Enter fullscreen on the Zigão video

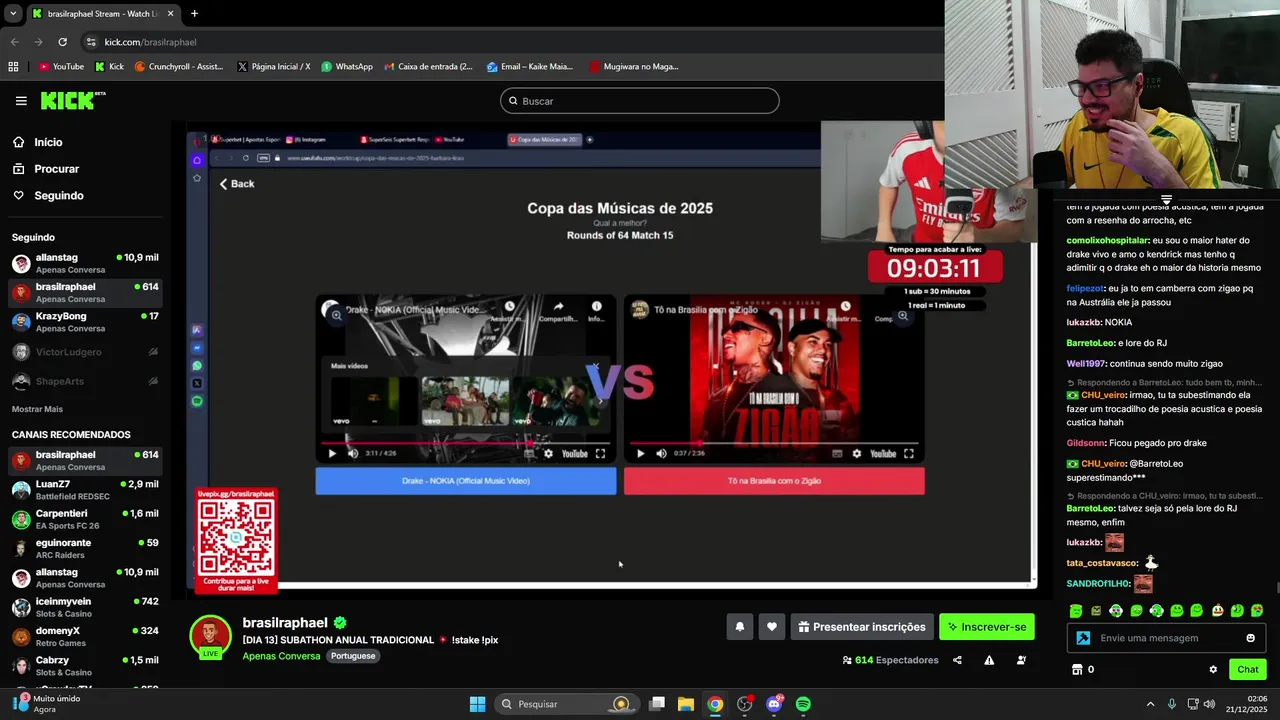909,454
